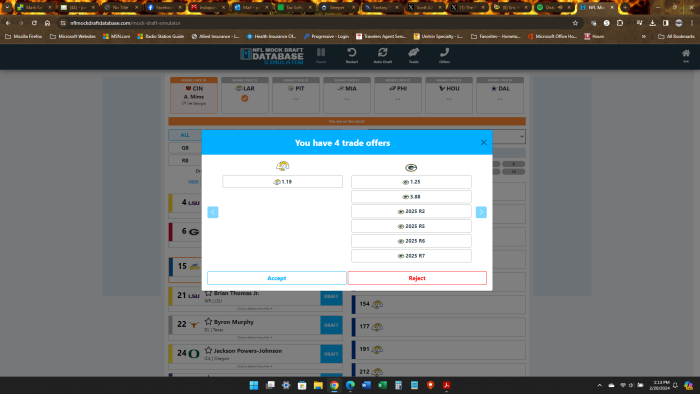Screen dimensions: 700x394
Task: Open File Explorer from the taskbar
Action: [318, 385]
